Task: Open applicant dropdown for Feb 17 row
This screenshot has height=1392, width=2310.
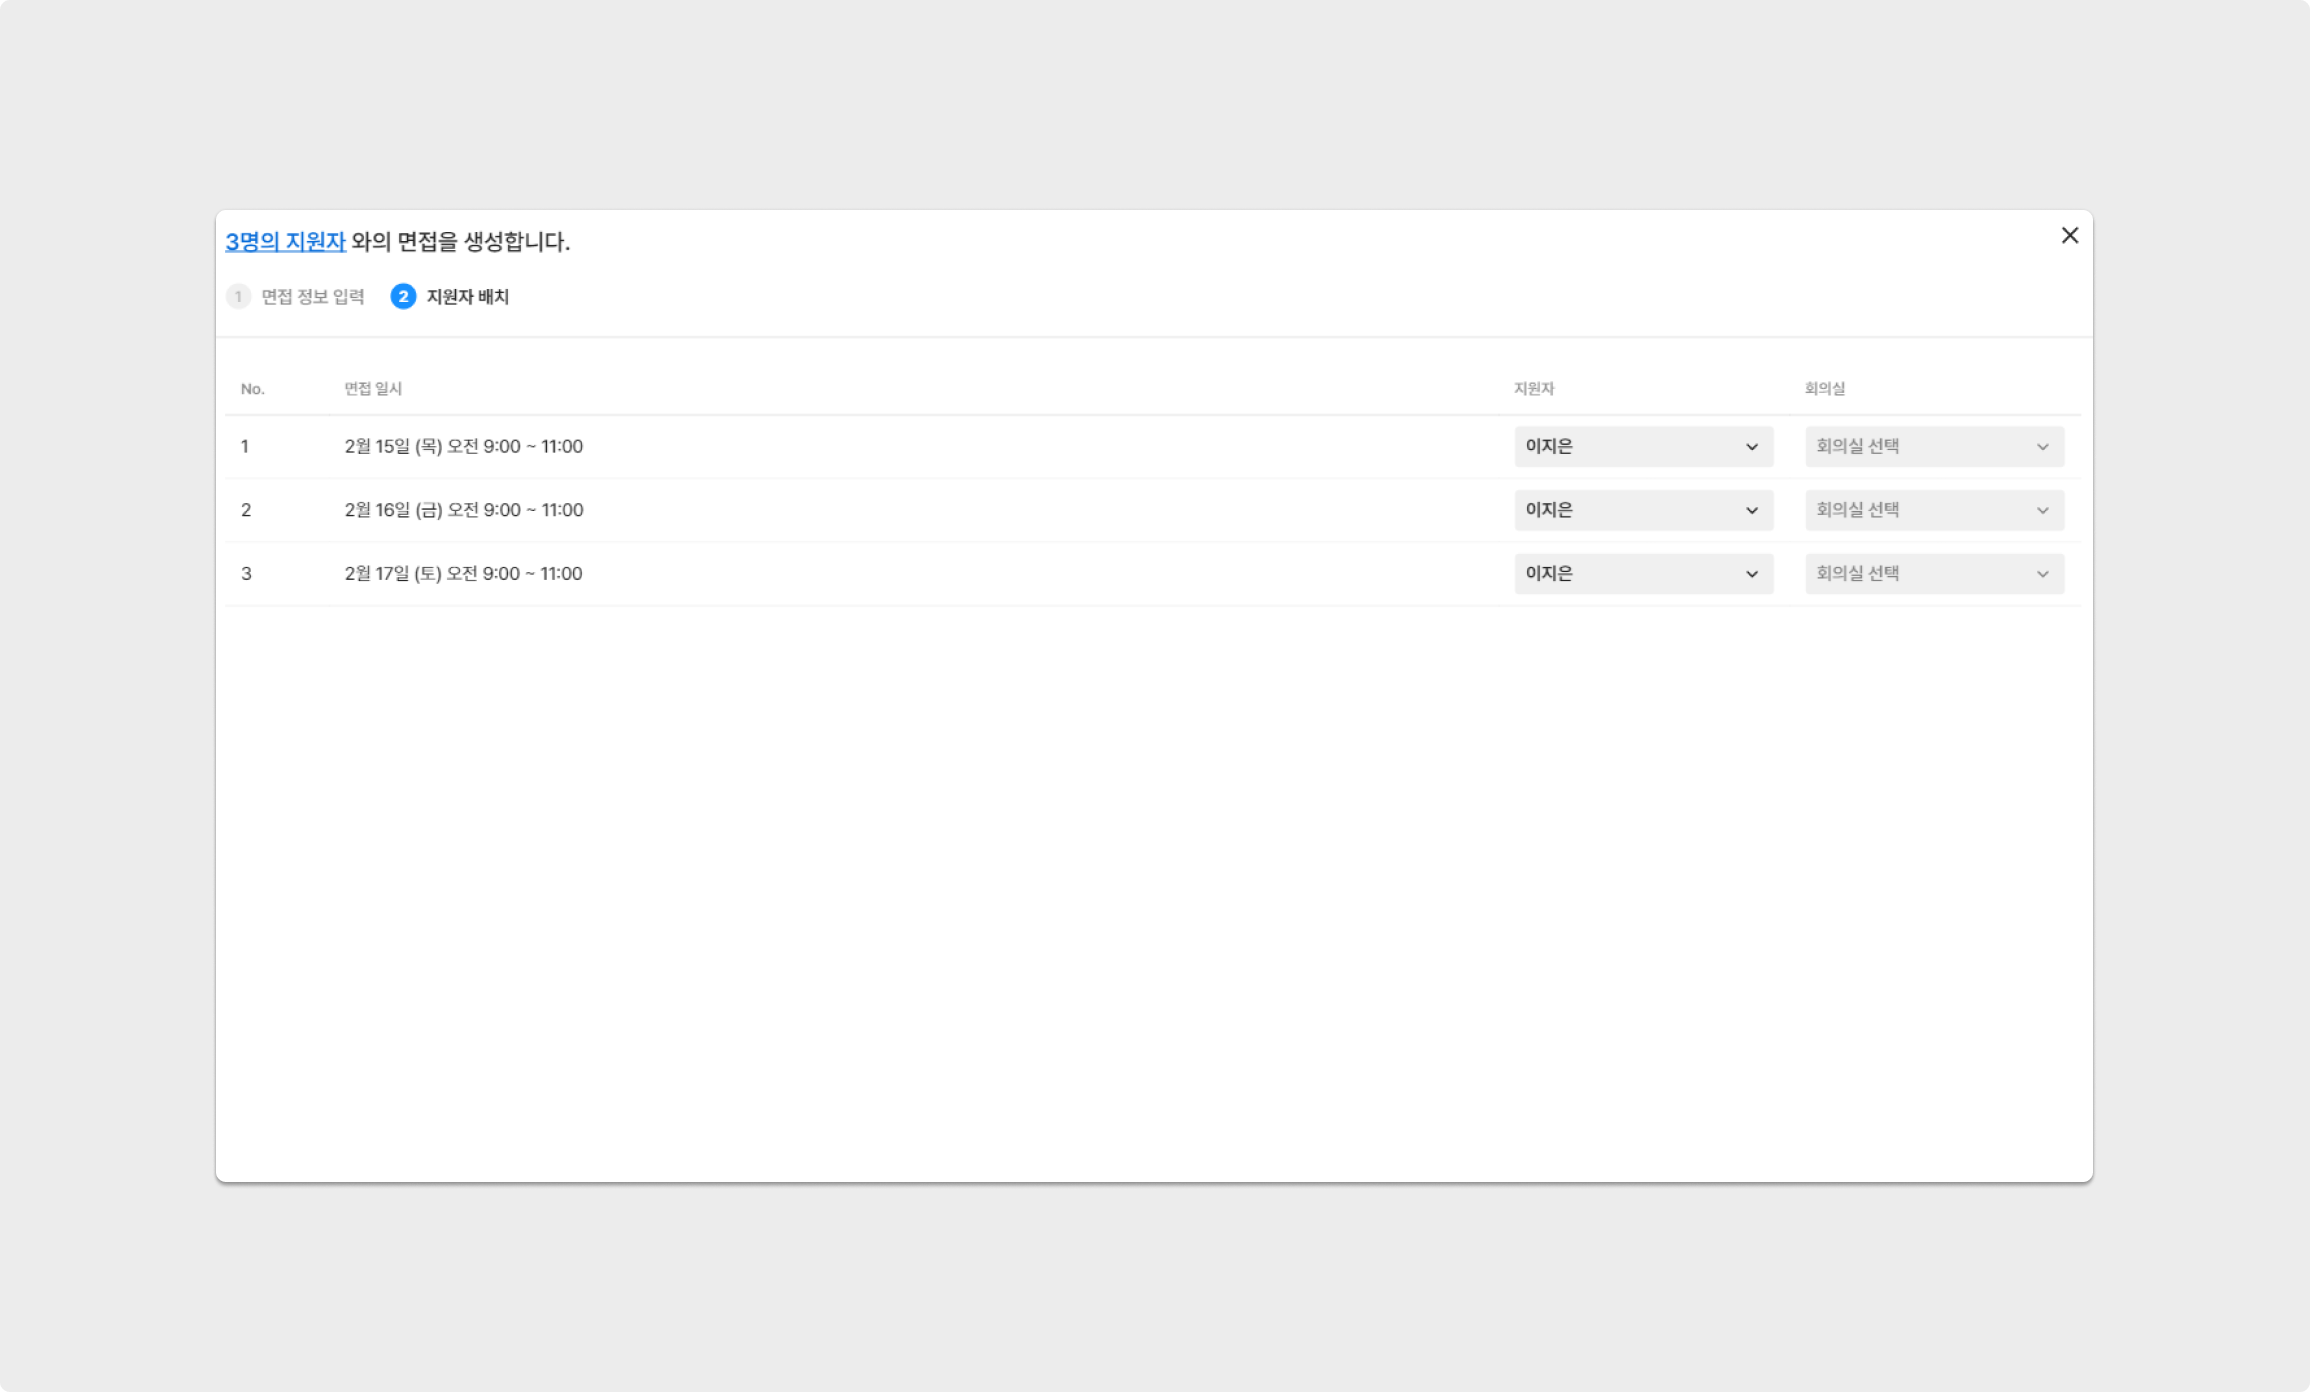Action: 1642,574
